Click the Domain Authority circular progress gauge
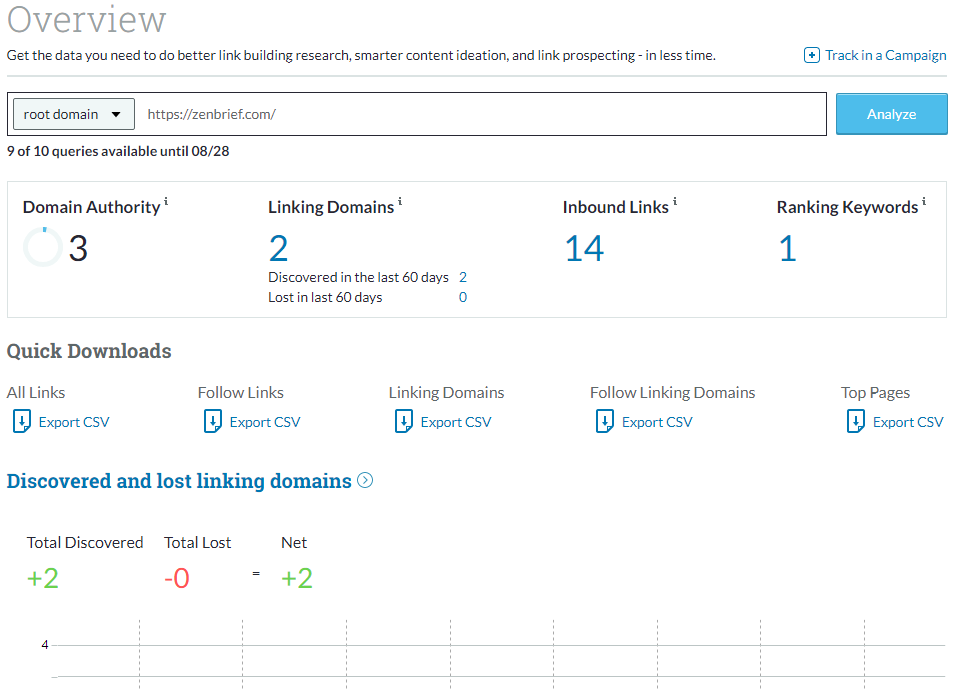973x691 pixels. click(x=43, y=247)
